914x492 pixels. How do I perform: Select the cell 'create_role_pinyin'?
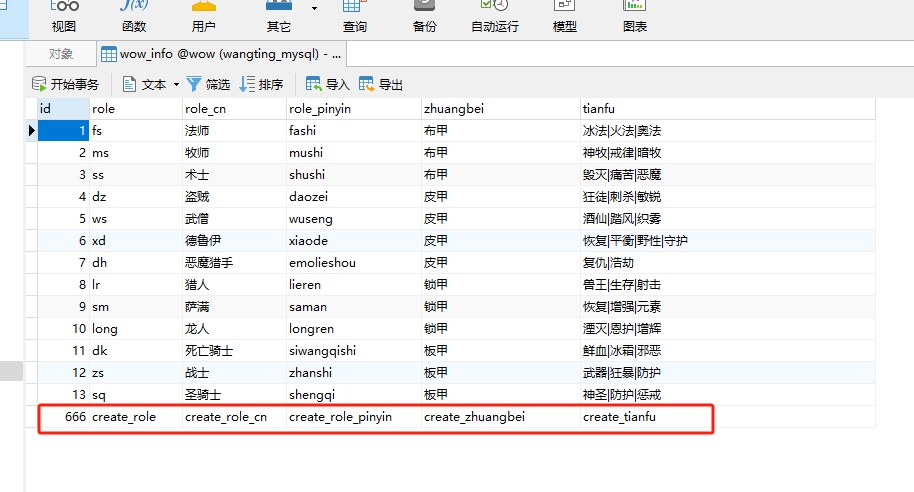tap(354, 417)
